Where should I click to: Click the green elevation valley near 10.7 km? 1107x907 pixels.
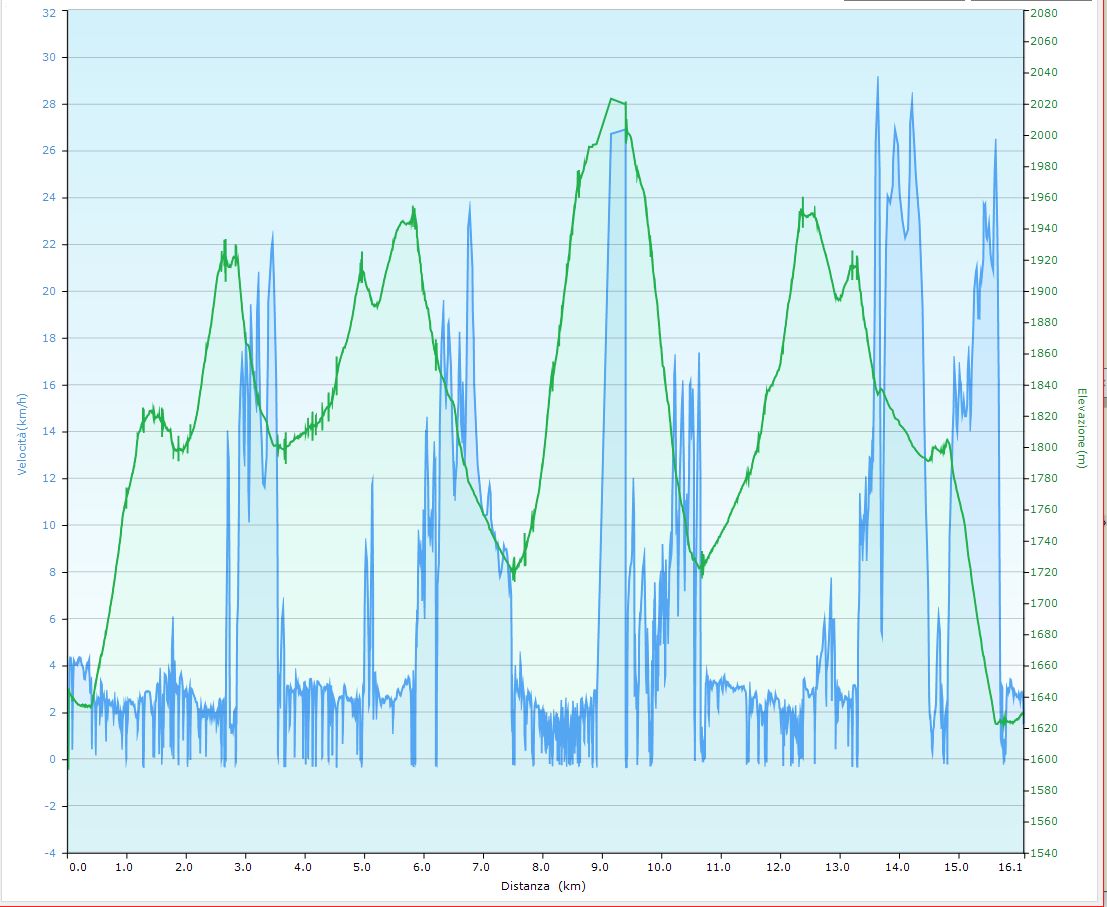[701, 572]
